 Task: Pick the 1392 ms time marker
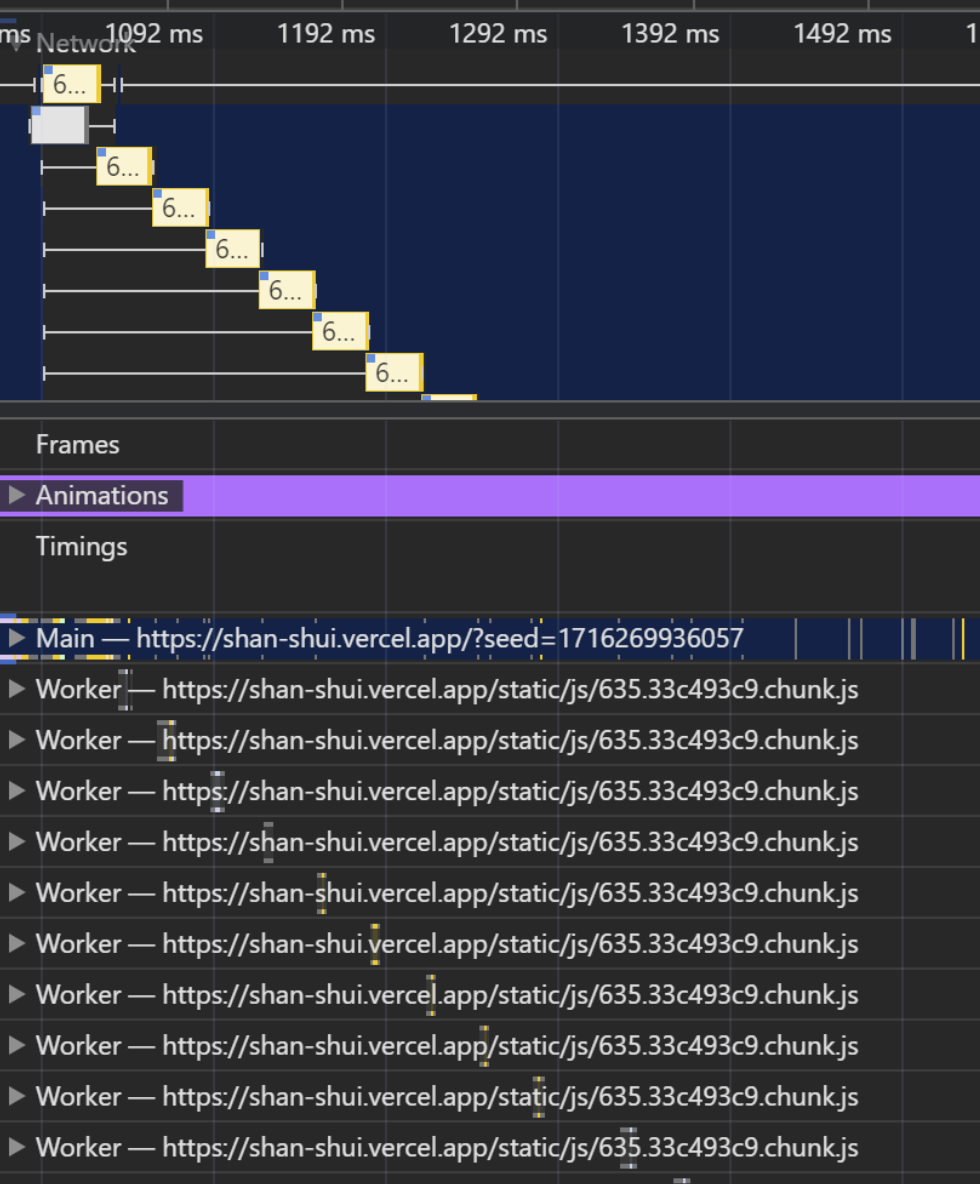click(x=670, y=34)
